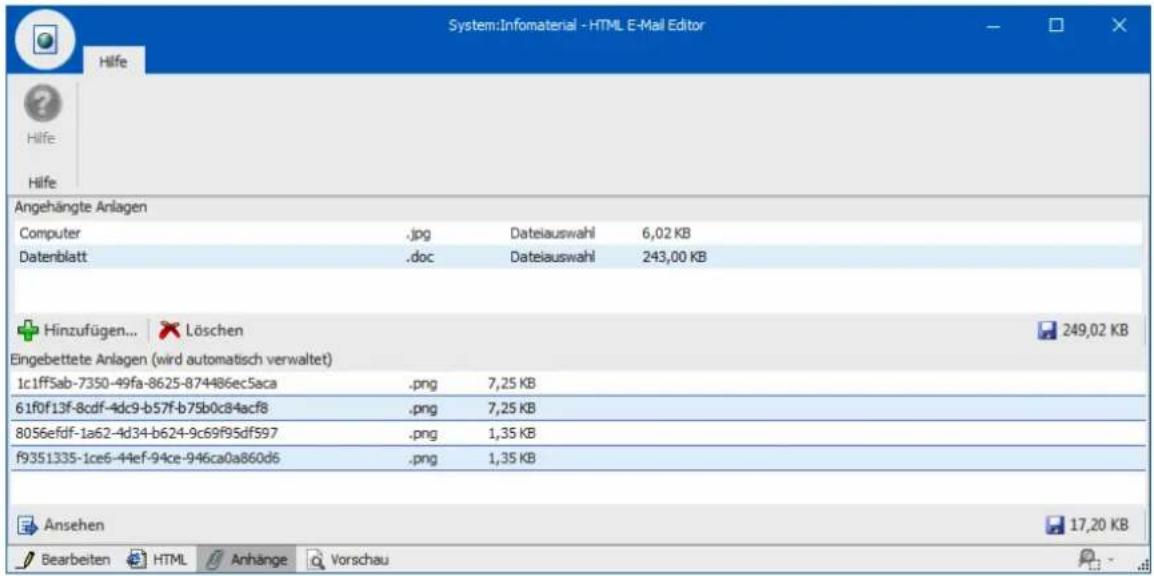Click the Ansehen view icon
The width and height of the screenshot is (1154, 576).
pyautogui.click(x=27, y=525)
